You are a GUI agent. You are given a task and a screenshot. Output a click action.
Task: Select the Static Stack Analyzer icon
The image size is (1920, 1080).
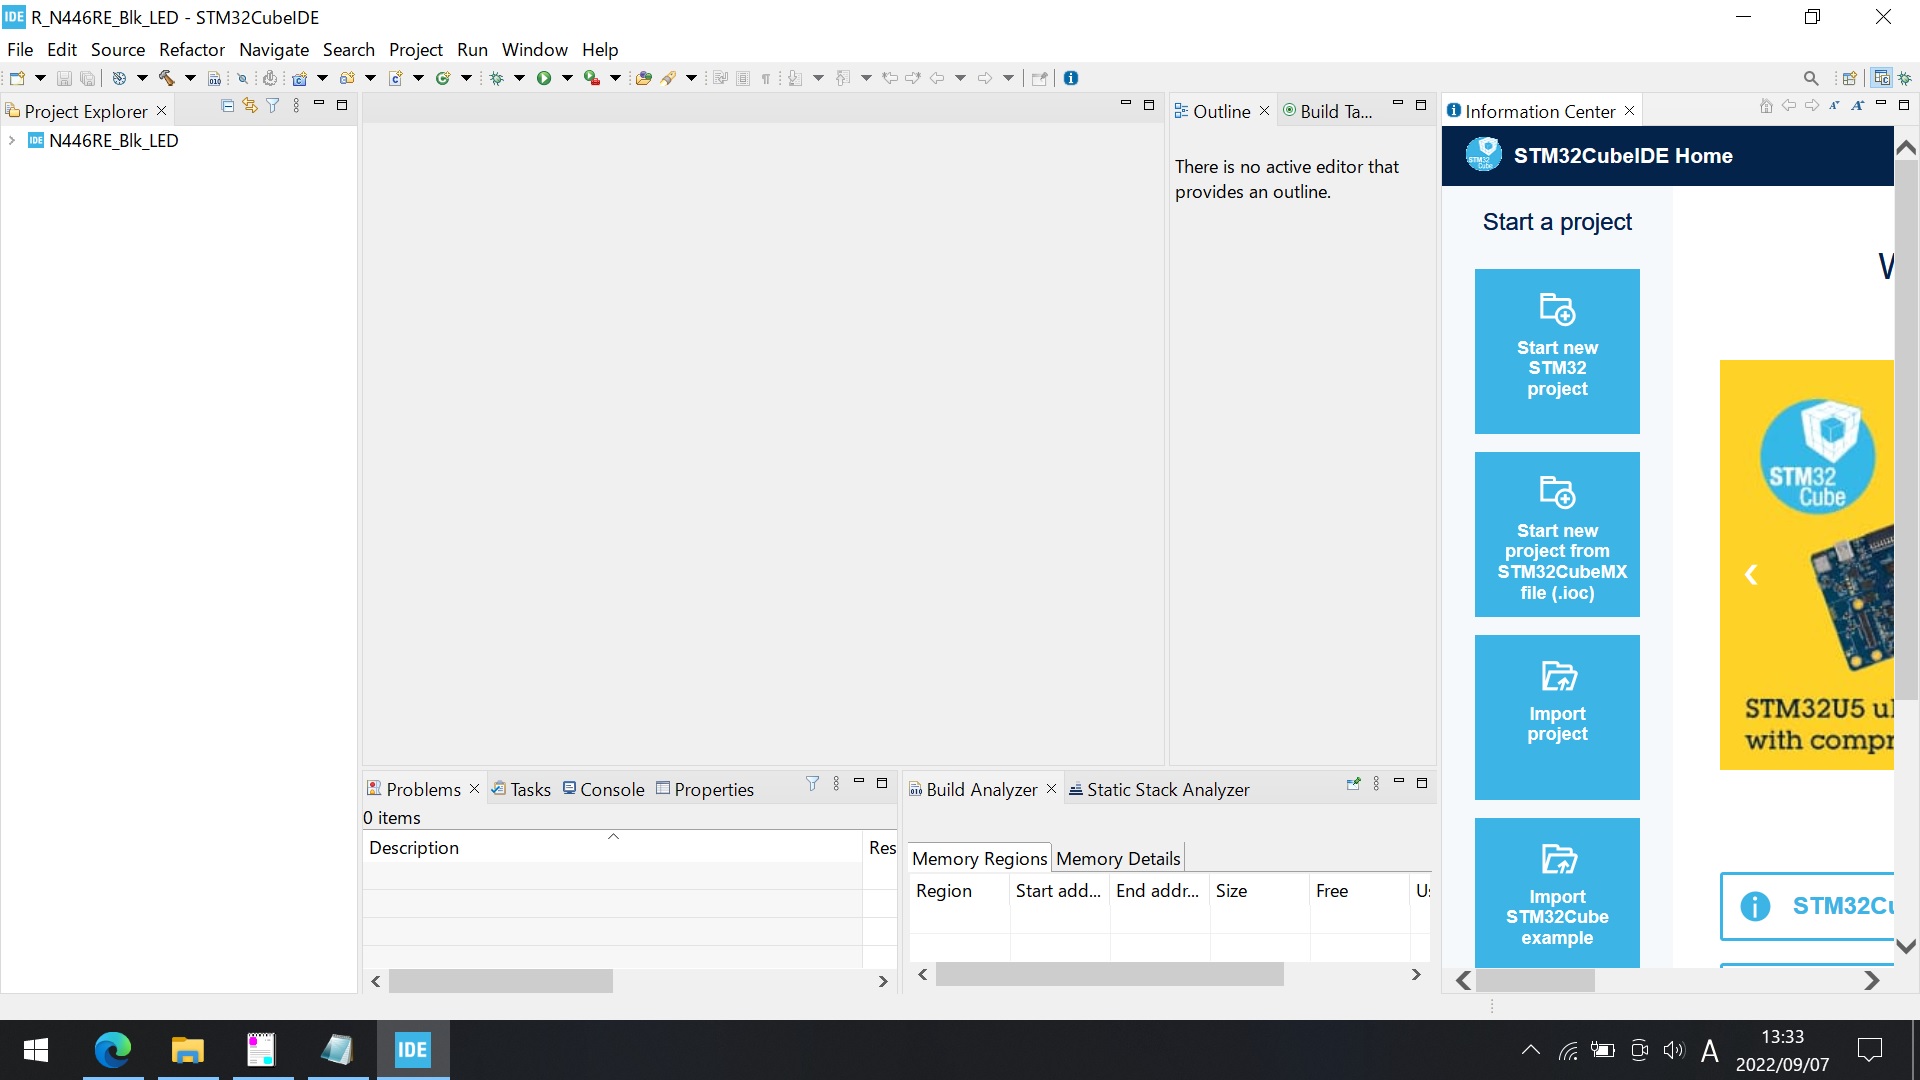pos(1075,789)
